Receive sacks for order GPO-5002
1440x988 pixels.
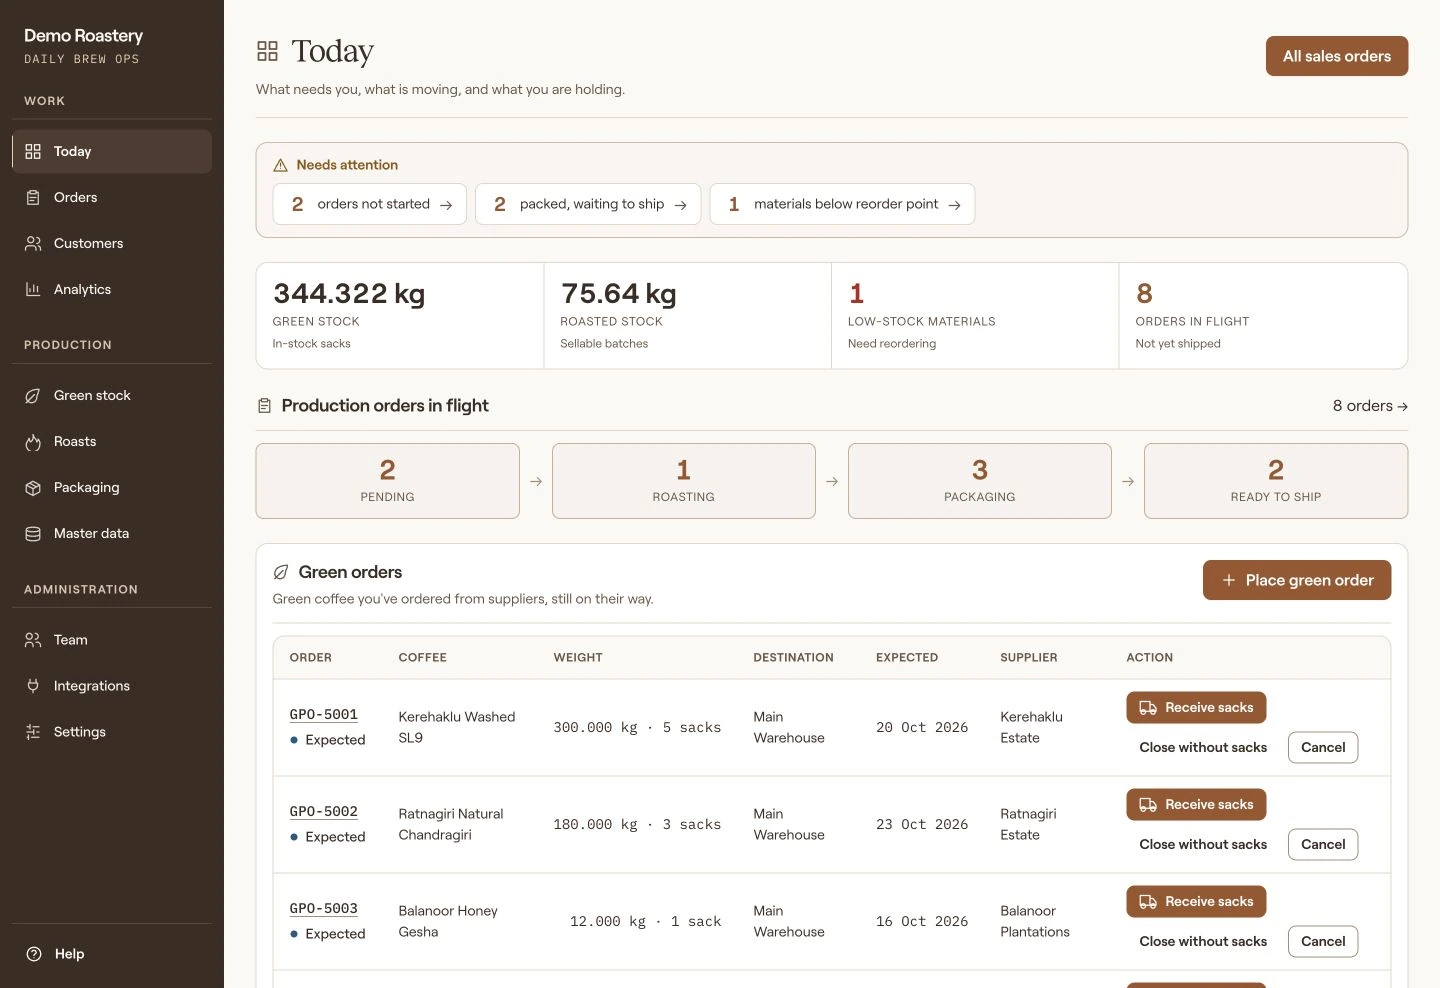[x=1196, y=805]
